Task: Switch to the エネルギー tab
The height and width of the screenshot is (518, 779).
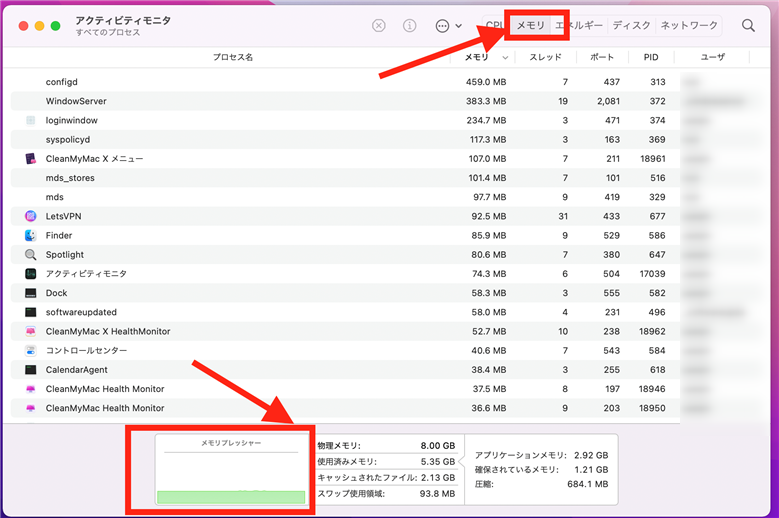Action: click(x=579, y=25)
